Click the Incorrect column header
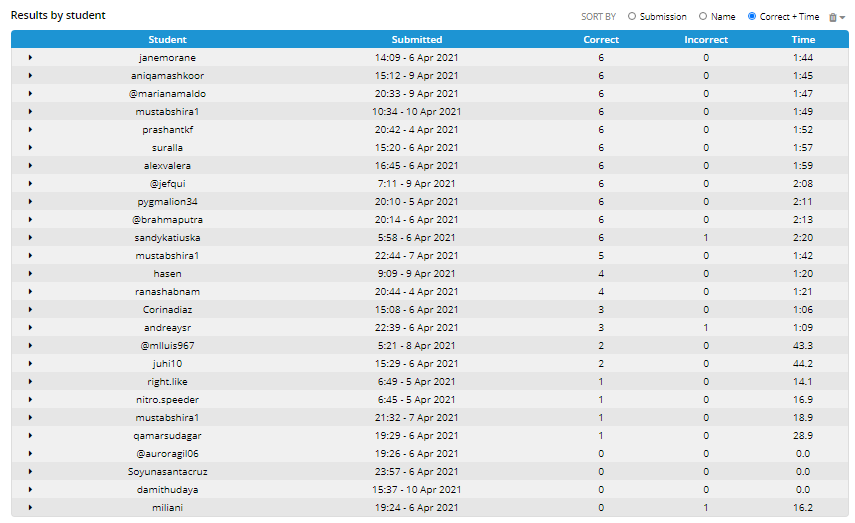 706,39
